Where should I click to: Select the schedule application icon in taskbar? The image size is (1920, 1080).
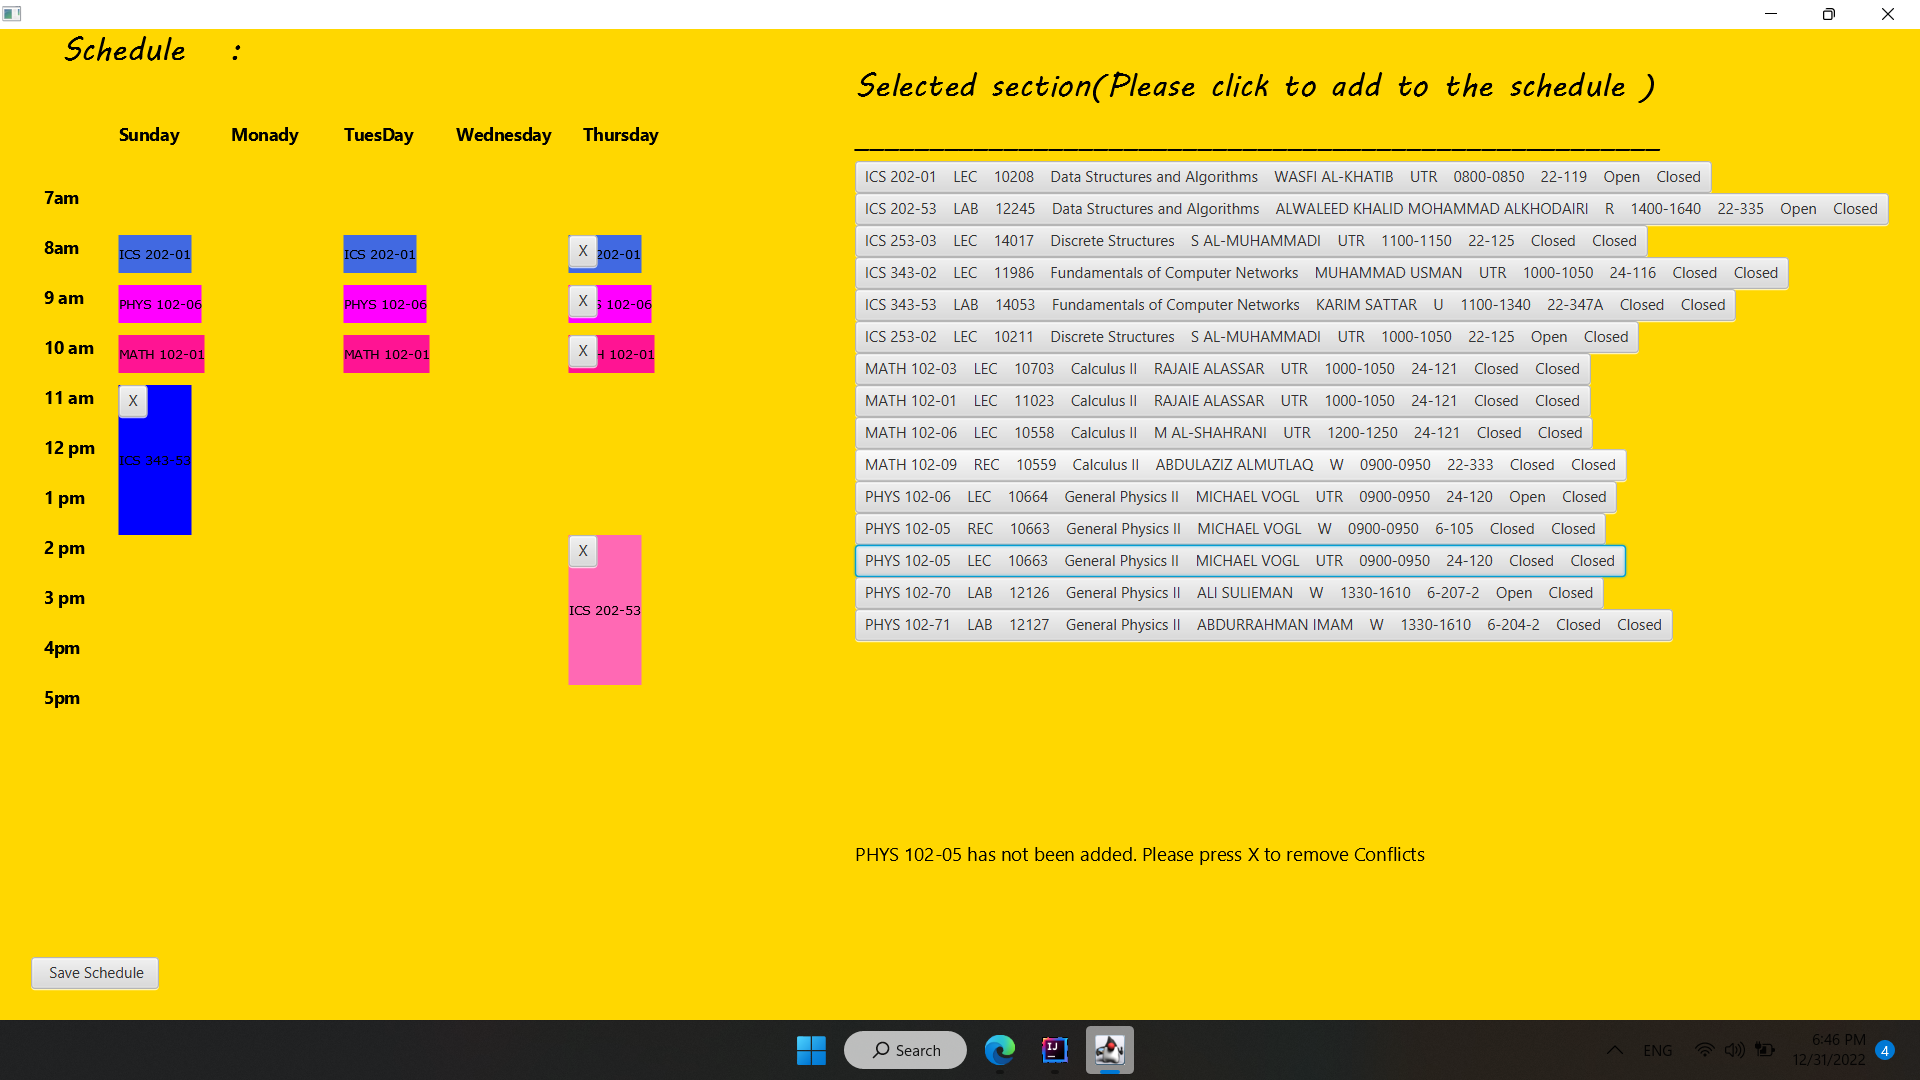click(1108, 1050)
